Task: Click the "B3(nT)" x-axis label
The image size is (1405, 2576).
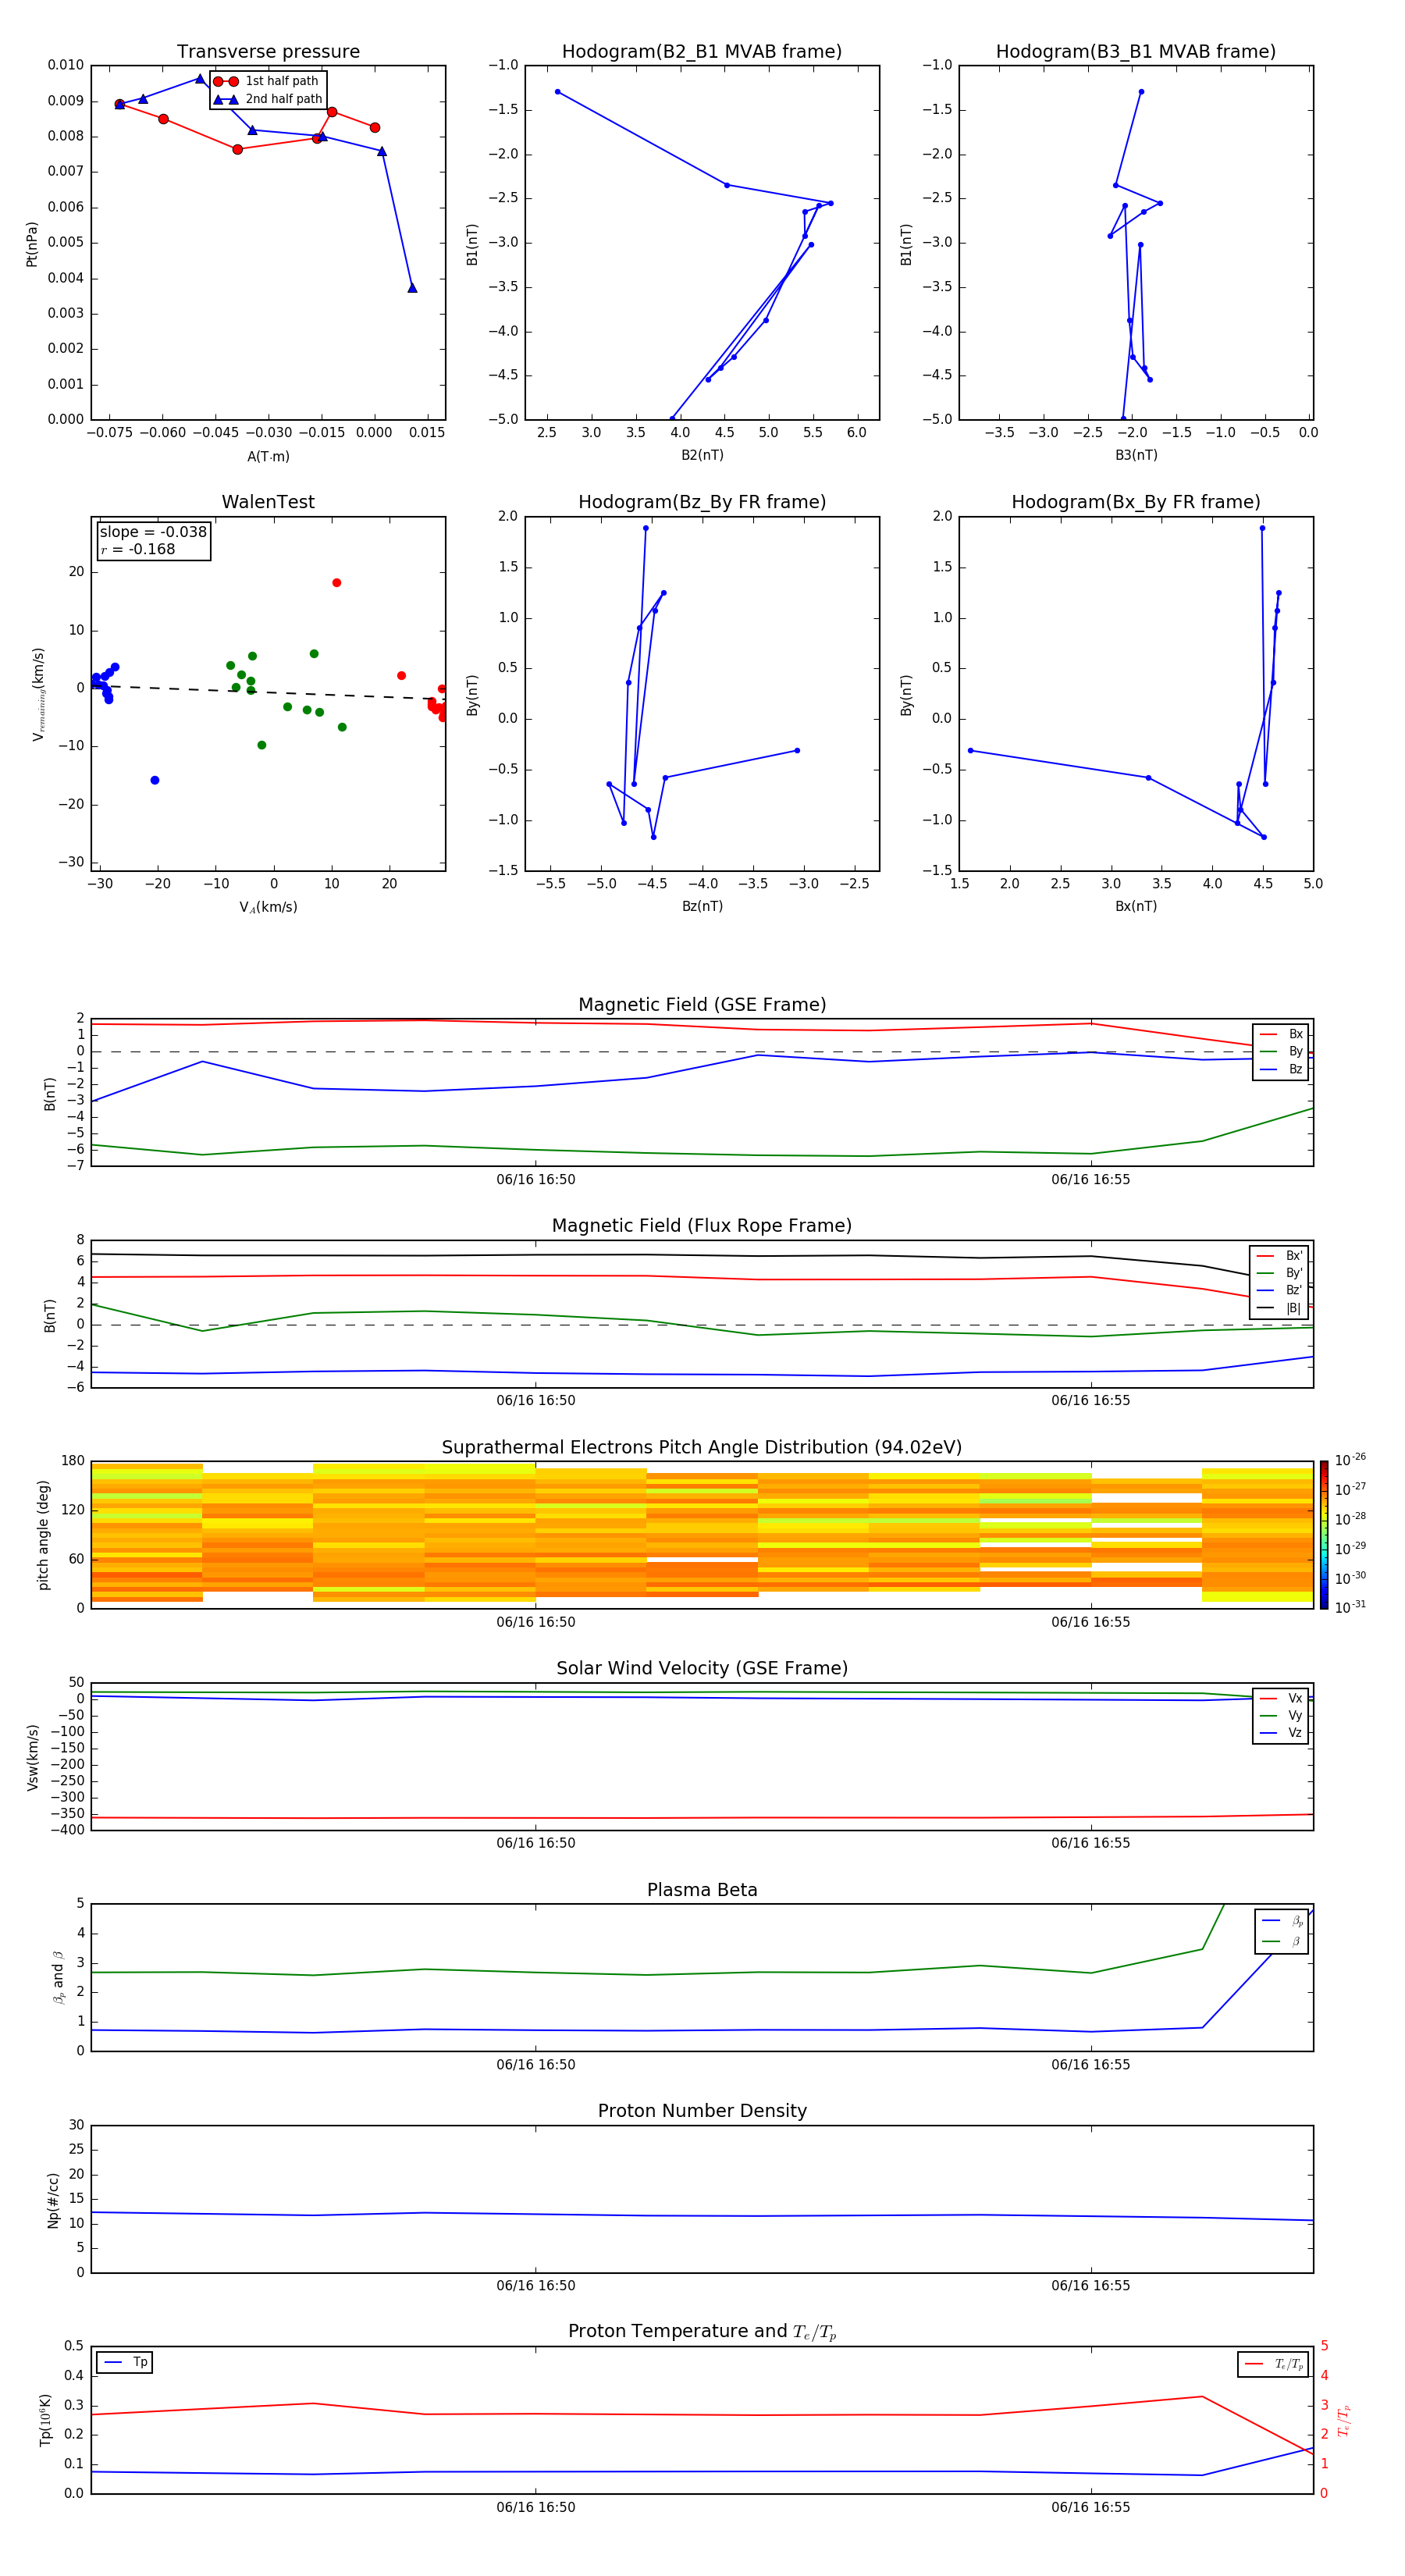Action: pyautogui.click(x=1136, y=455)
